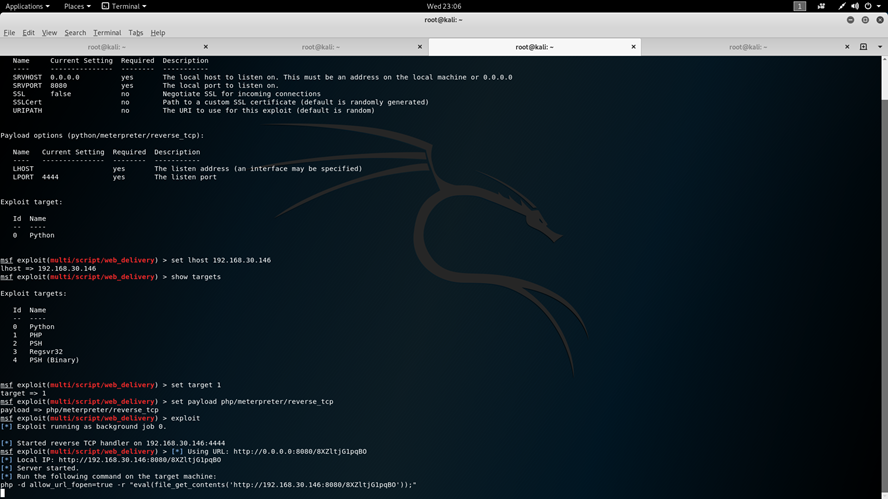Click the network connection icon in top bar

[x=842, y=6]
